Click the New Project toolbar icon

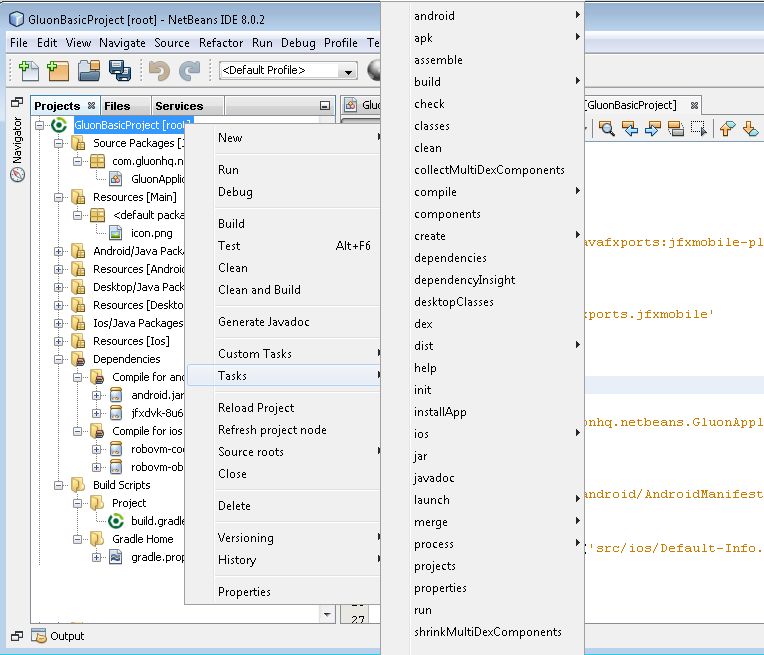(58, 71)
